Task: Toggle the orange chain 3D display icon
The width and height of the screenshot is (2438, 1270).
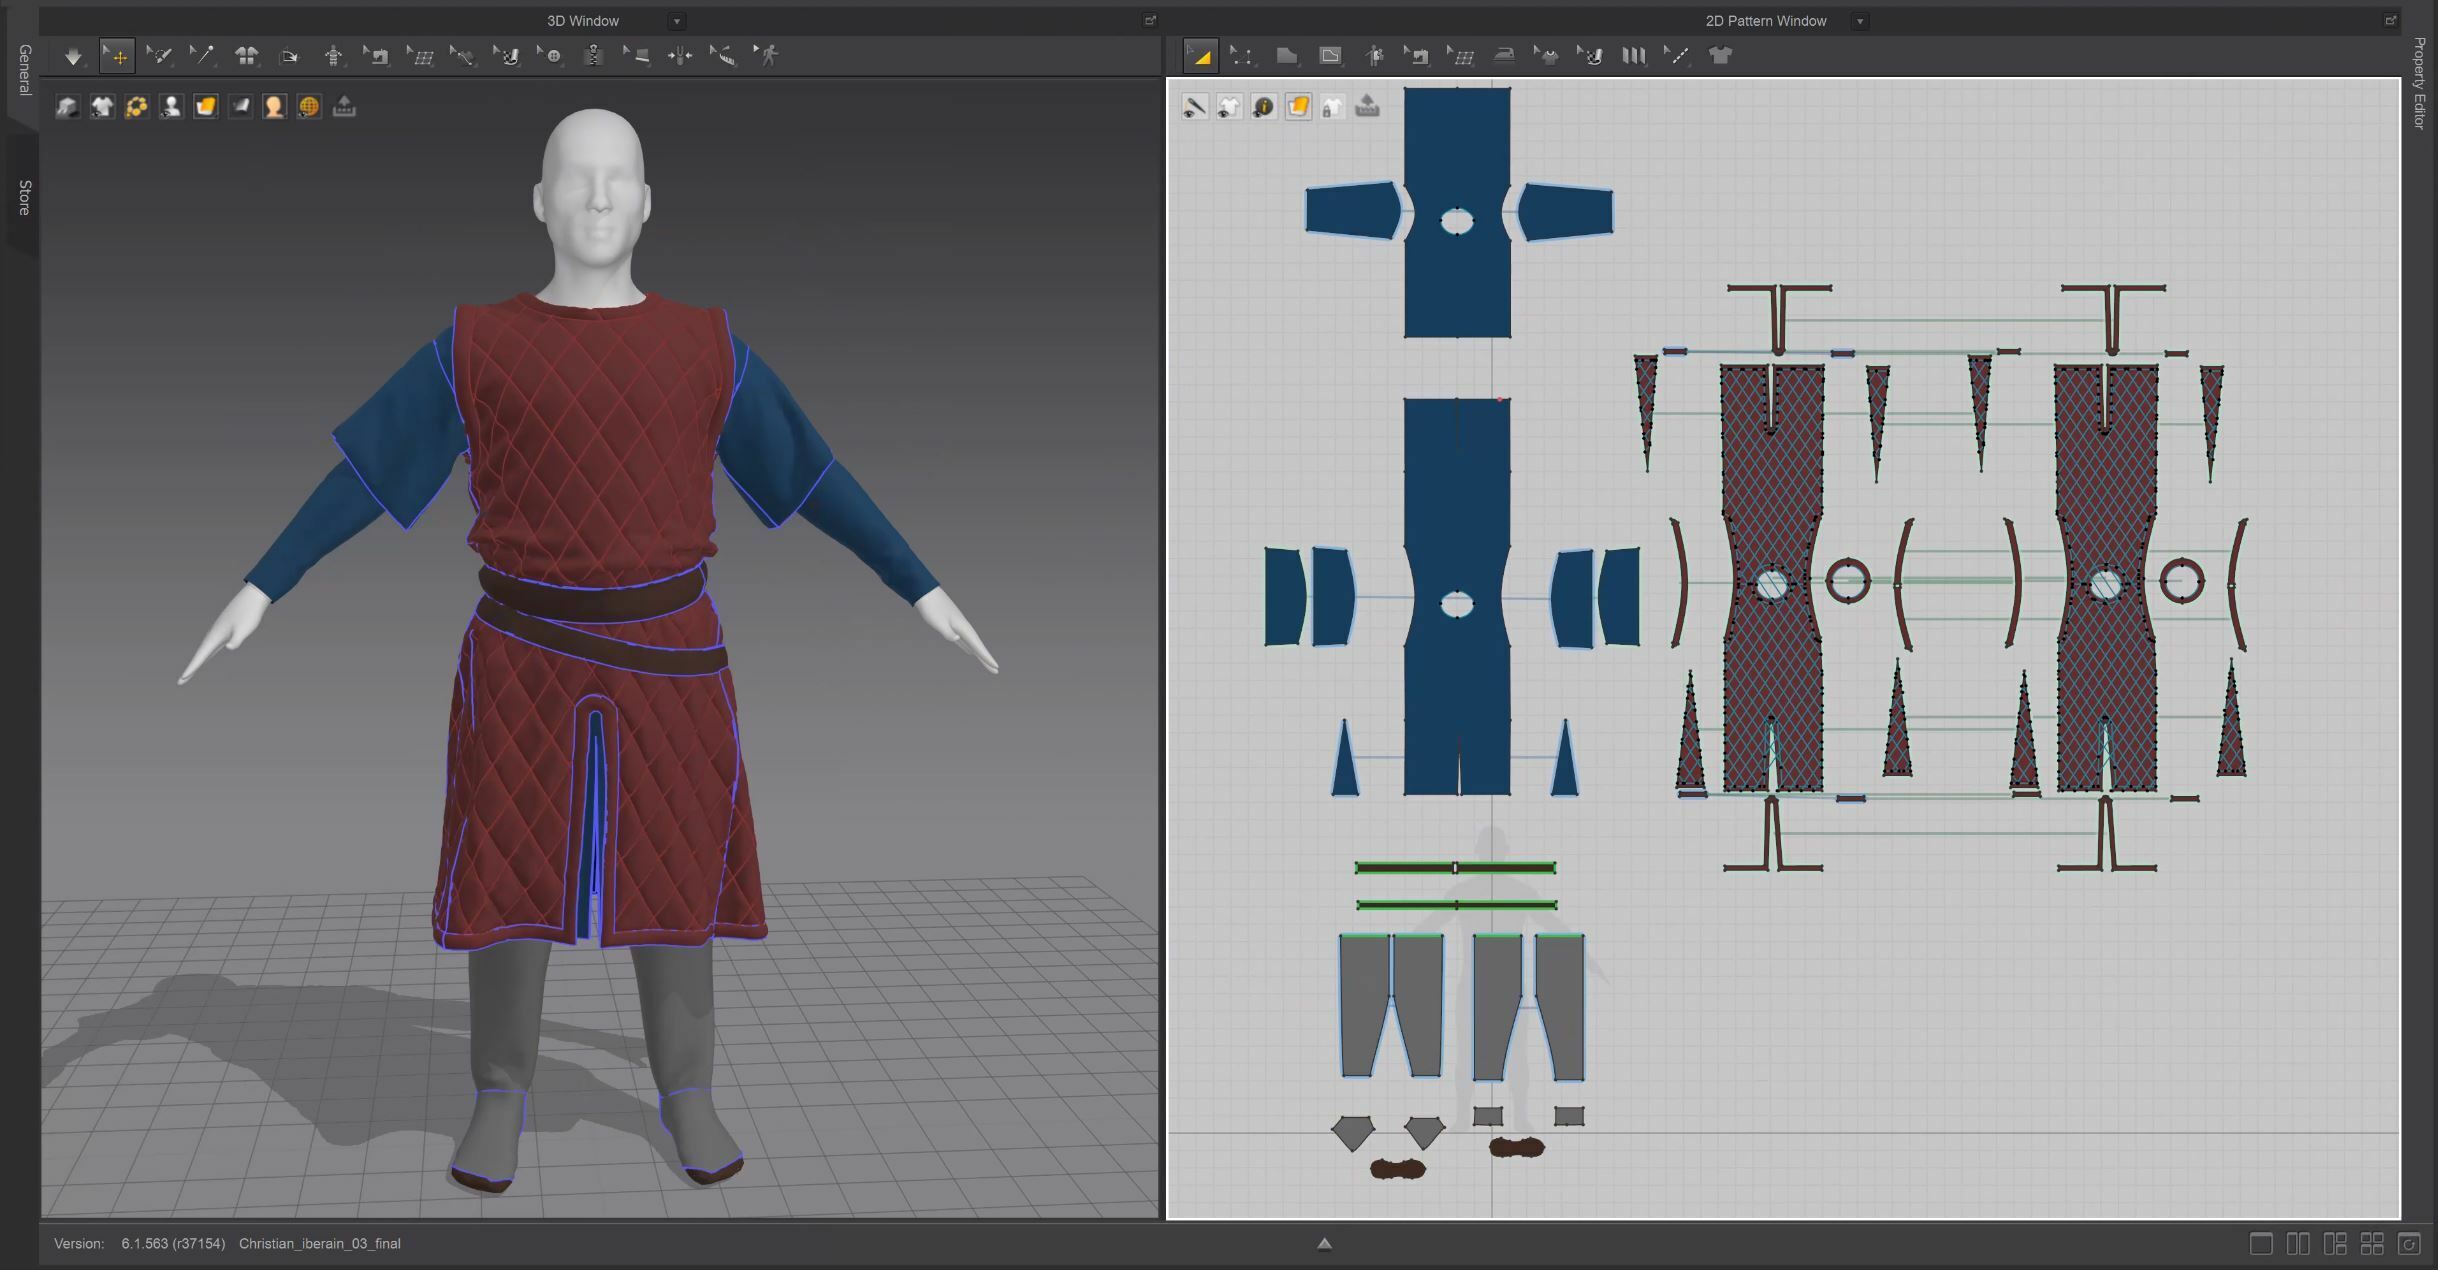Action: click(136, 107)
